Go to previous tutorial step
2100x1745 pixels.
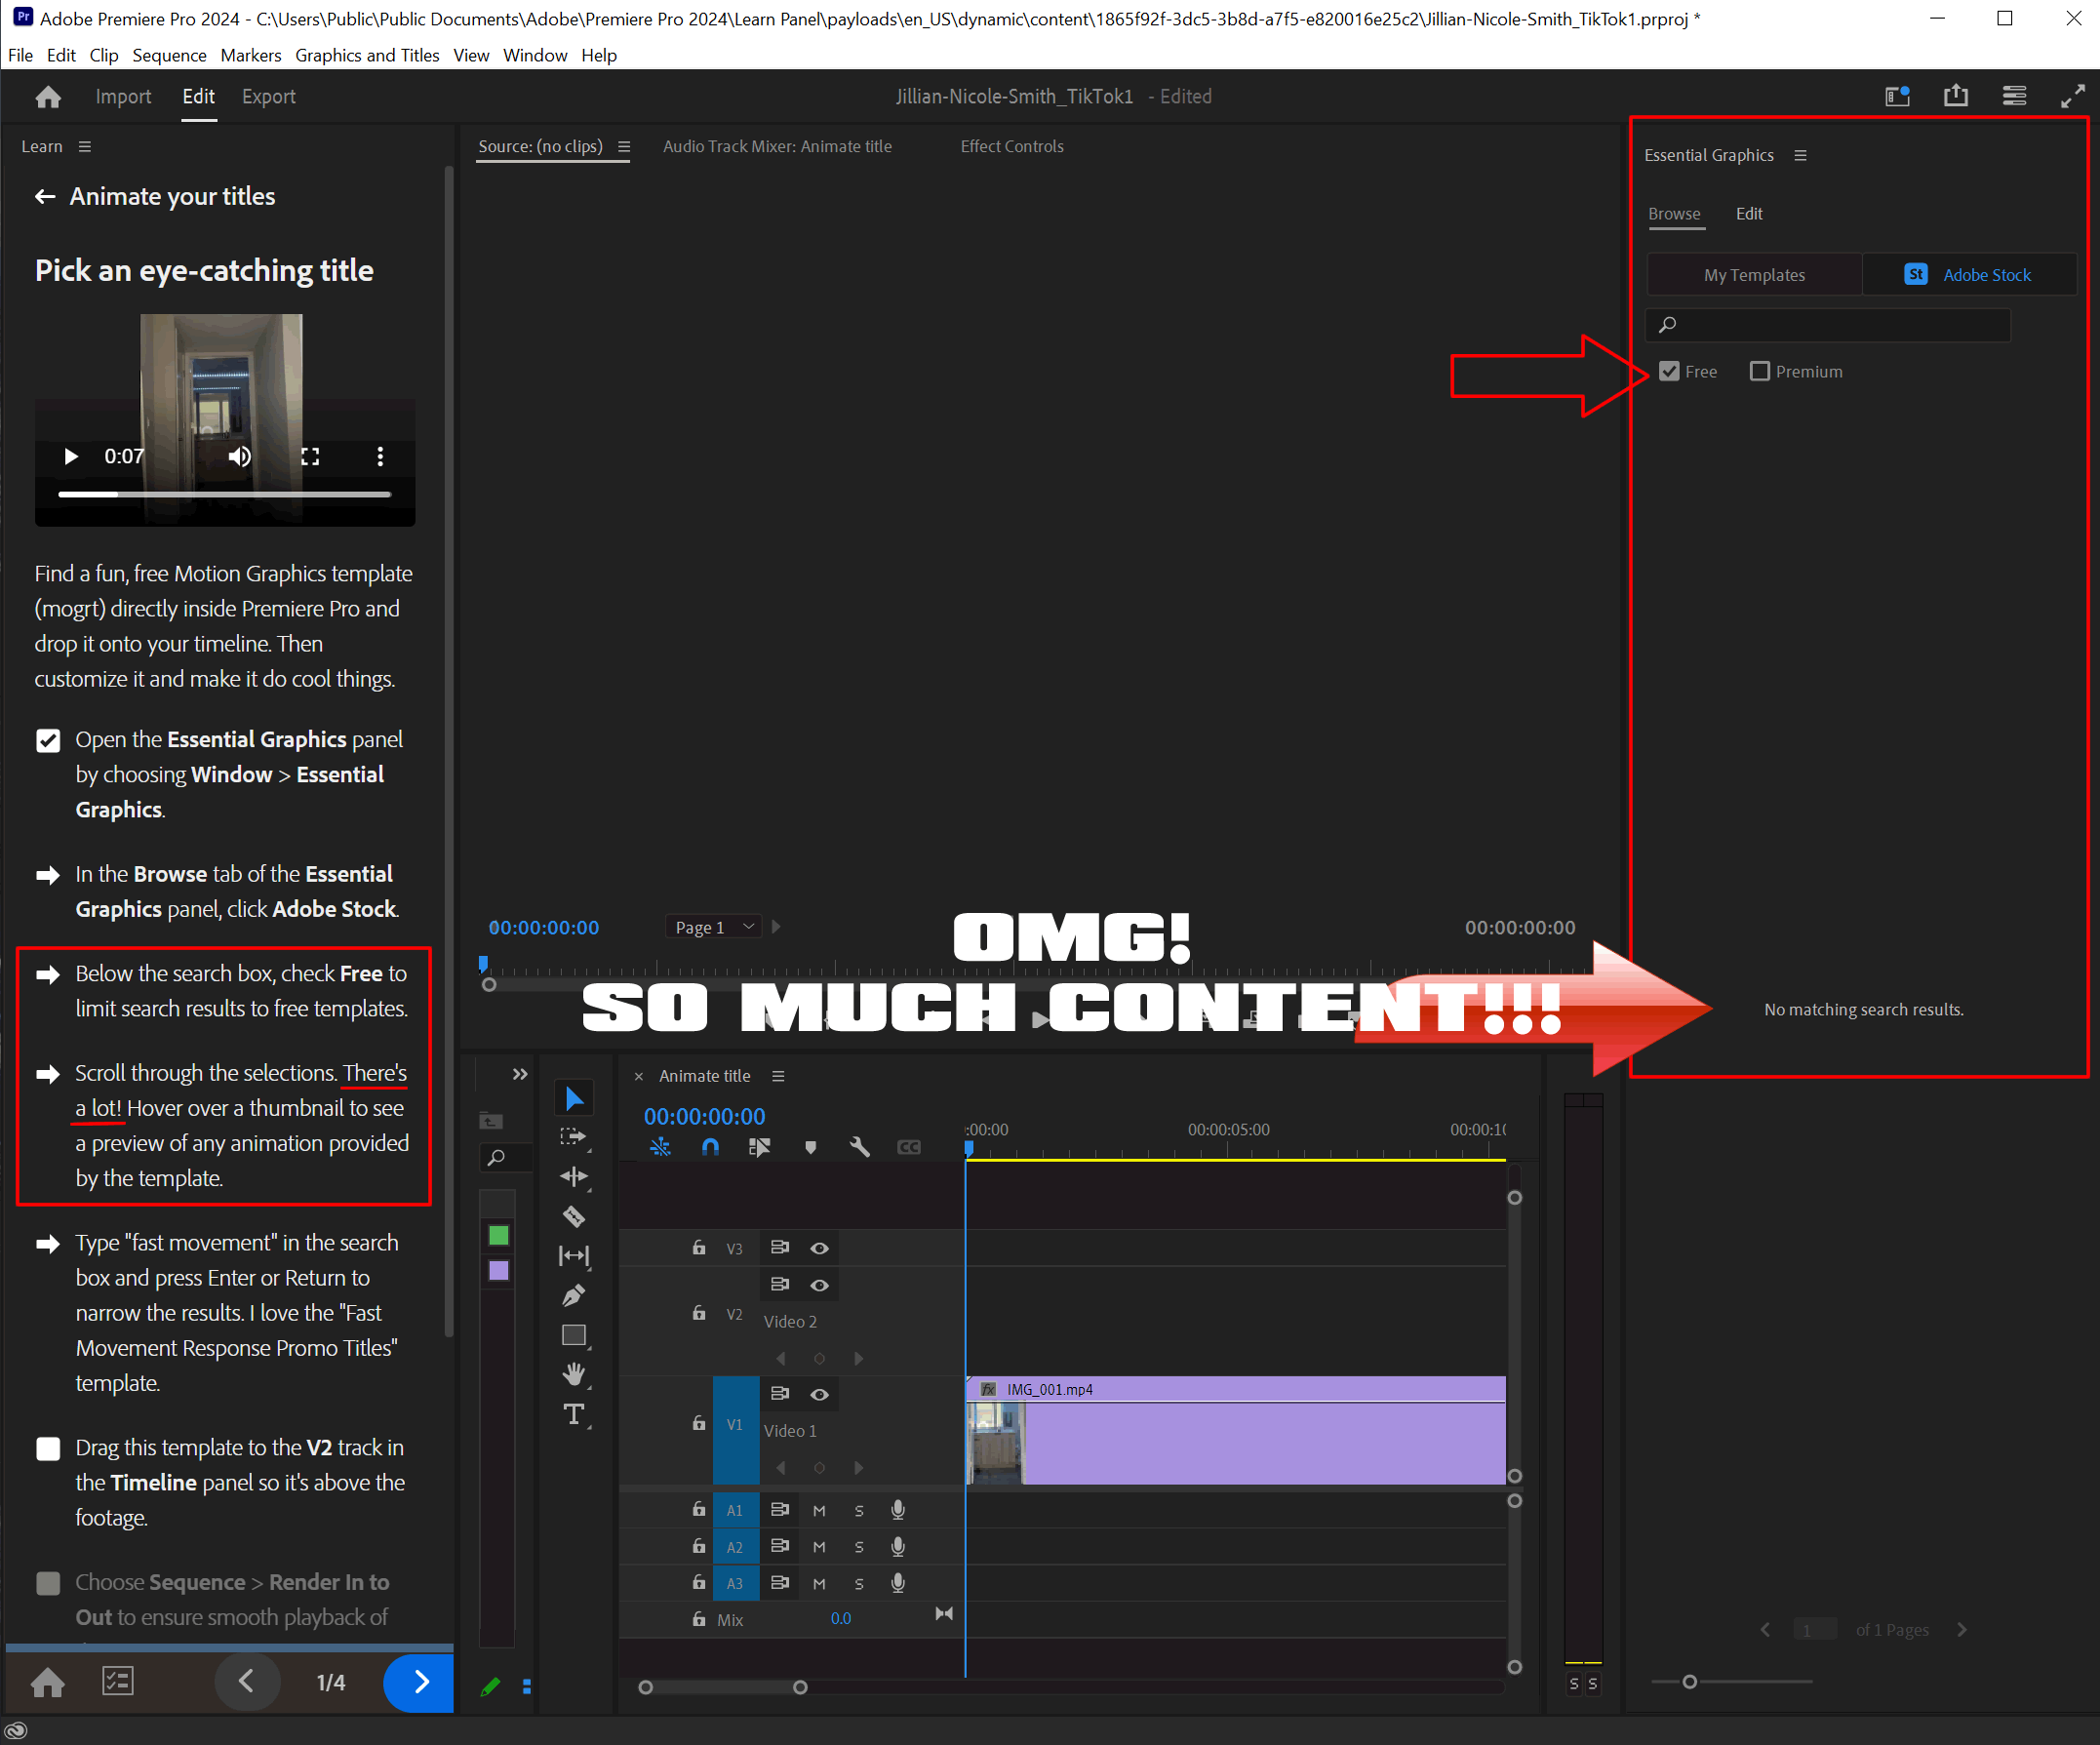[x=247, y=1682]
